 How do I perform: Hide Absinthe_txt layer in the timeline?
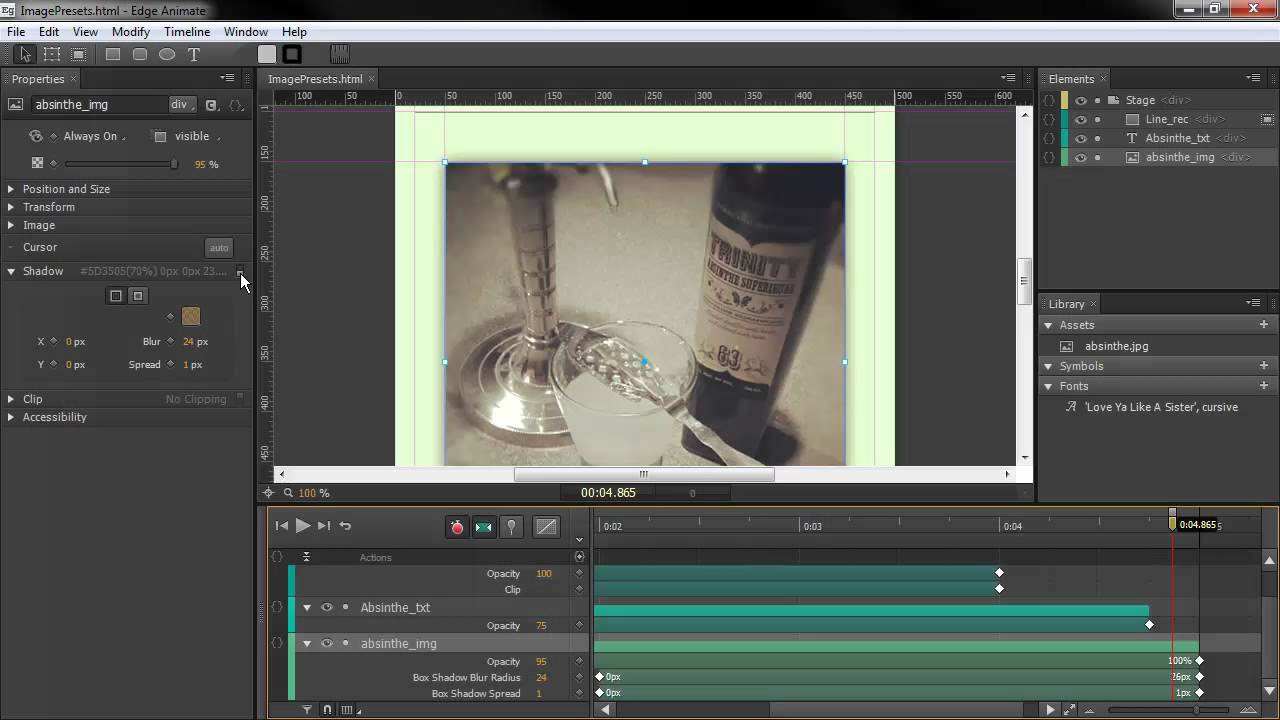pyautogui.click(x=326, y=607)
